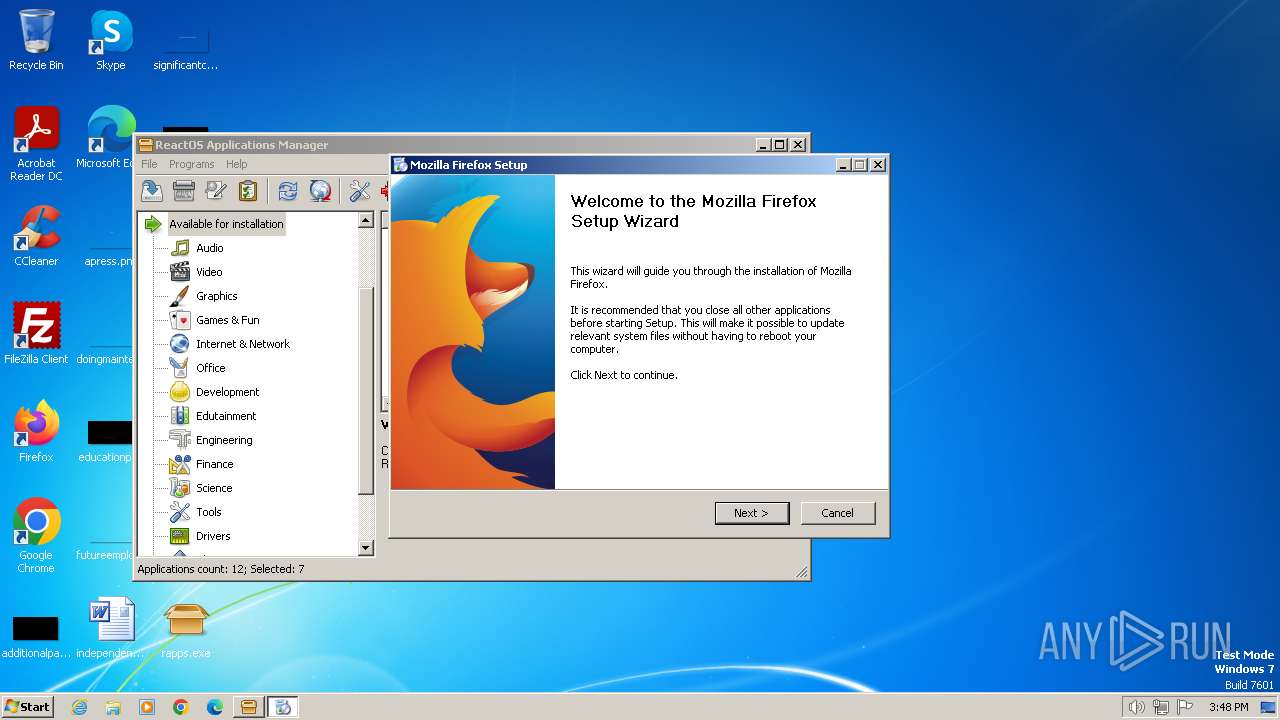Open the File menu in Applications Manager

(x=149, y=164)
